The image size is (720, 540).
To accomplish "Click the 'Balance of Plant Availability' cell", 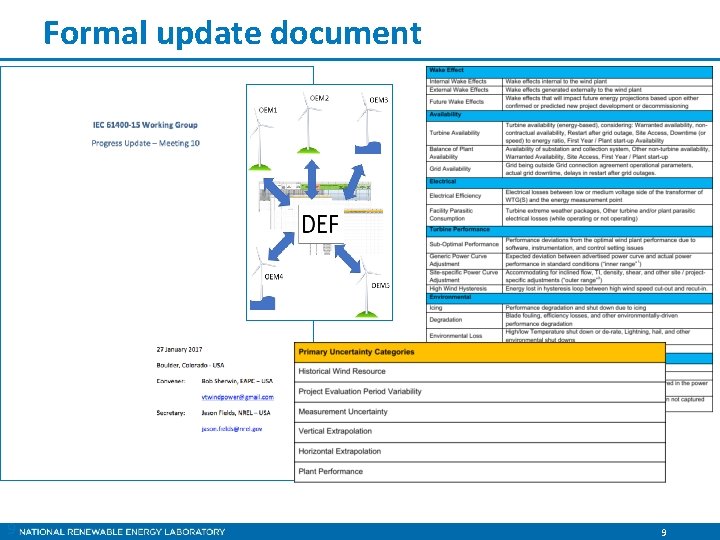I will tap(464, 153).
